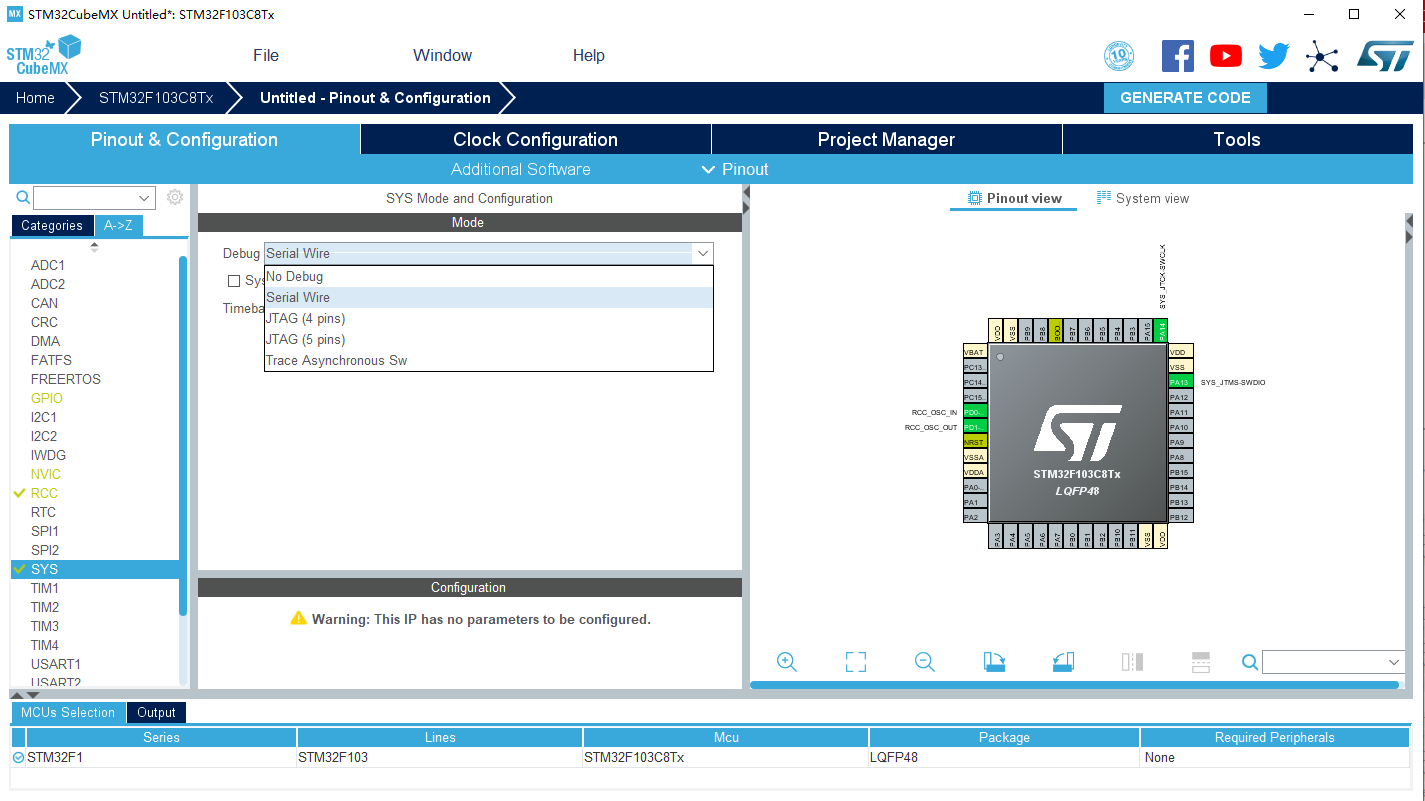Open STMicroelectronics YouTube channel icon

coord(1225,55)
